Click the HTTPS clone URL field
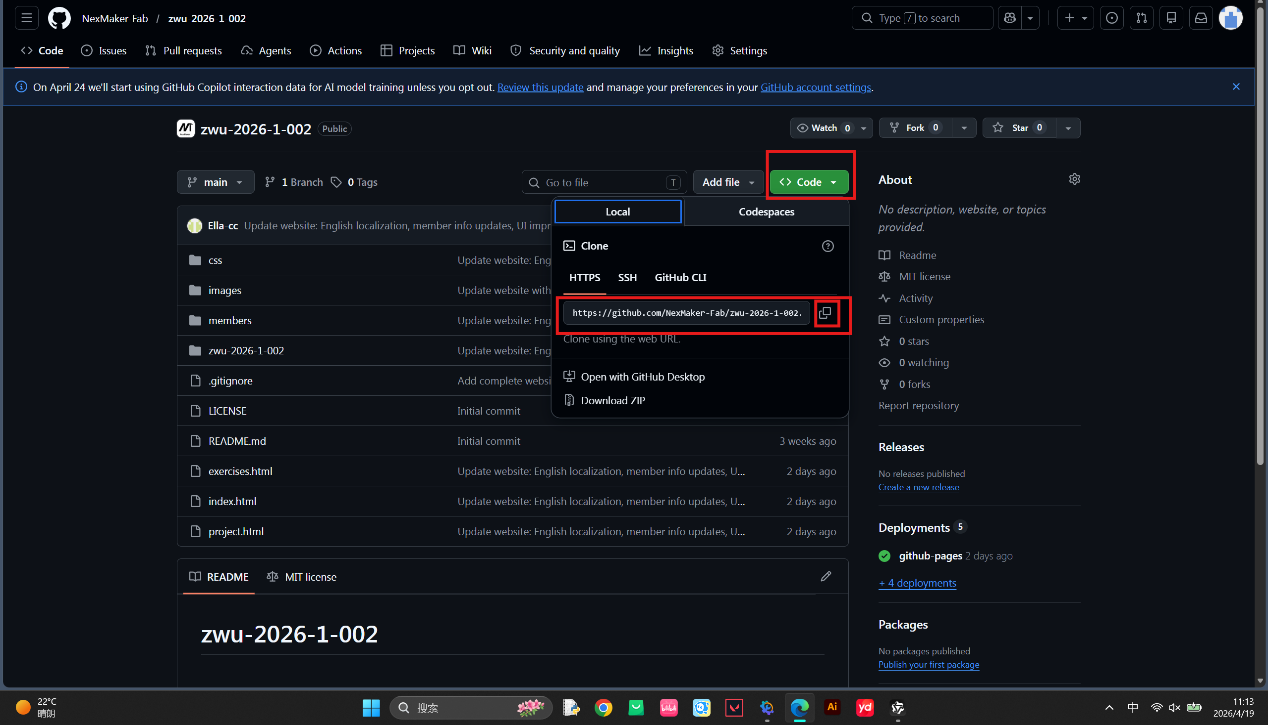This screenshot has width=1268, height=725. pyautogui.click(x=687, y=313)
